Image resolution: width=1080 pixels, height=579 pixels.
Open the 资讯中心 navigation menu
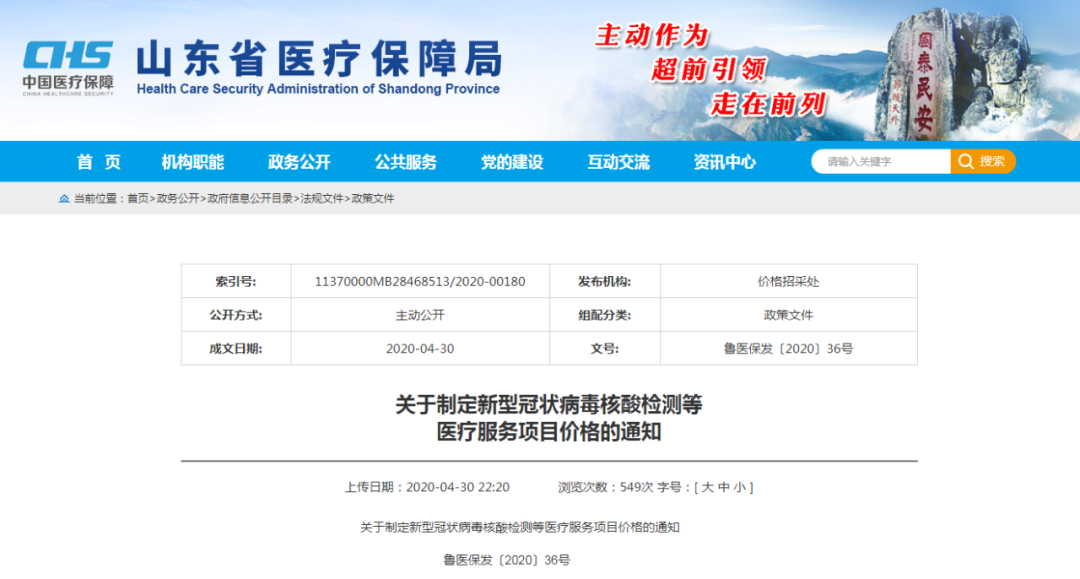724,162
